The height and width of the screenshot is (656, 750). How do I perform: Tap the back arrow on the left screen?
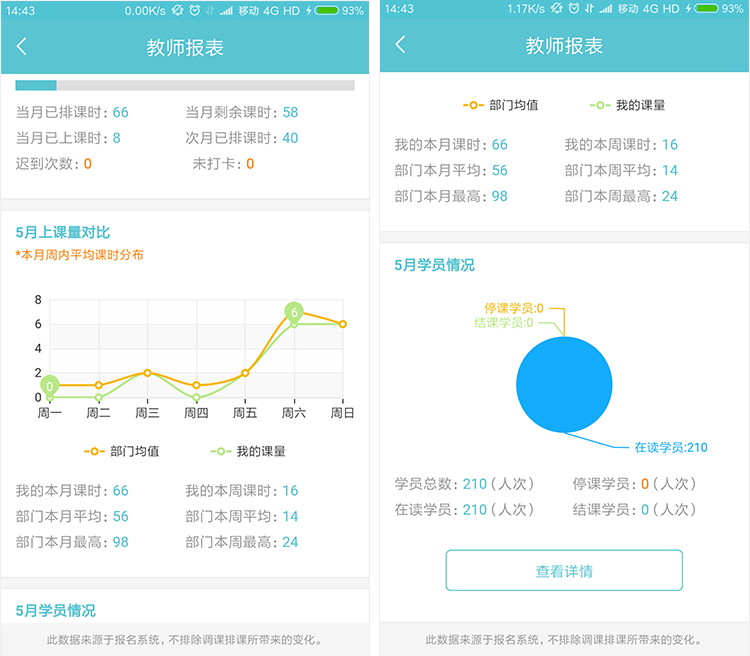22,47
